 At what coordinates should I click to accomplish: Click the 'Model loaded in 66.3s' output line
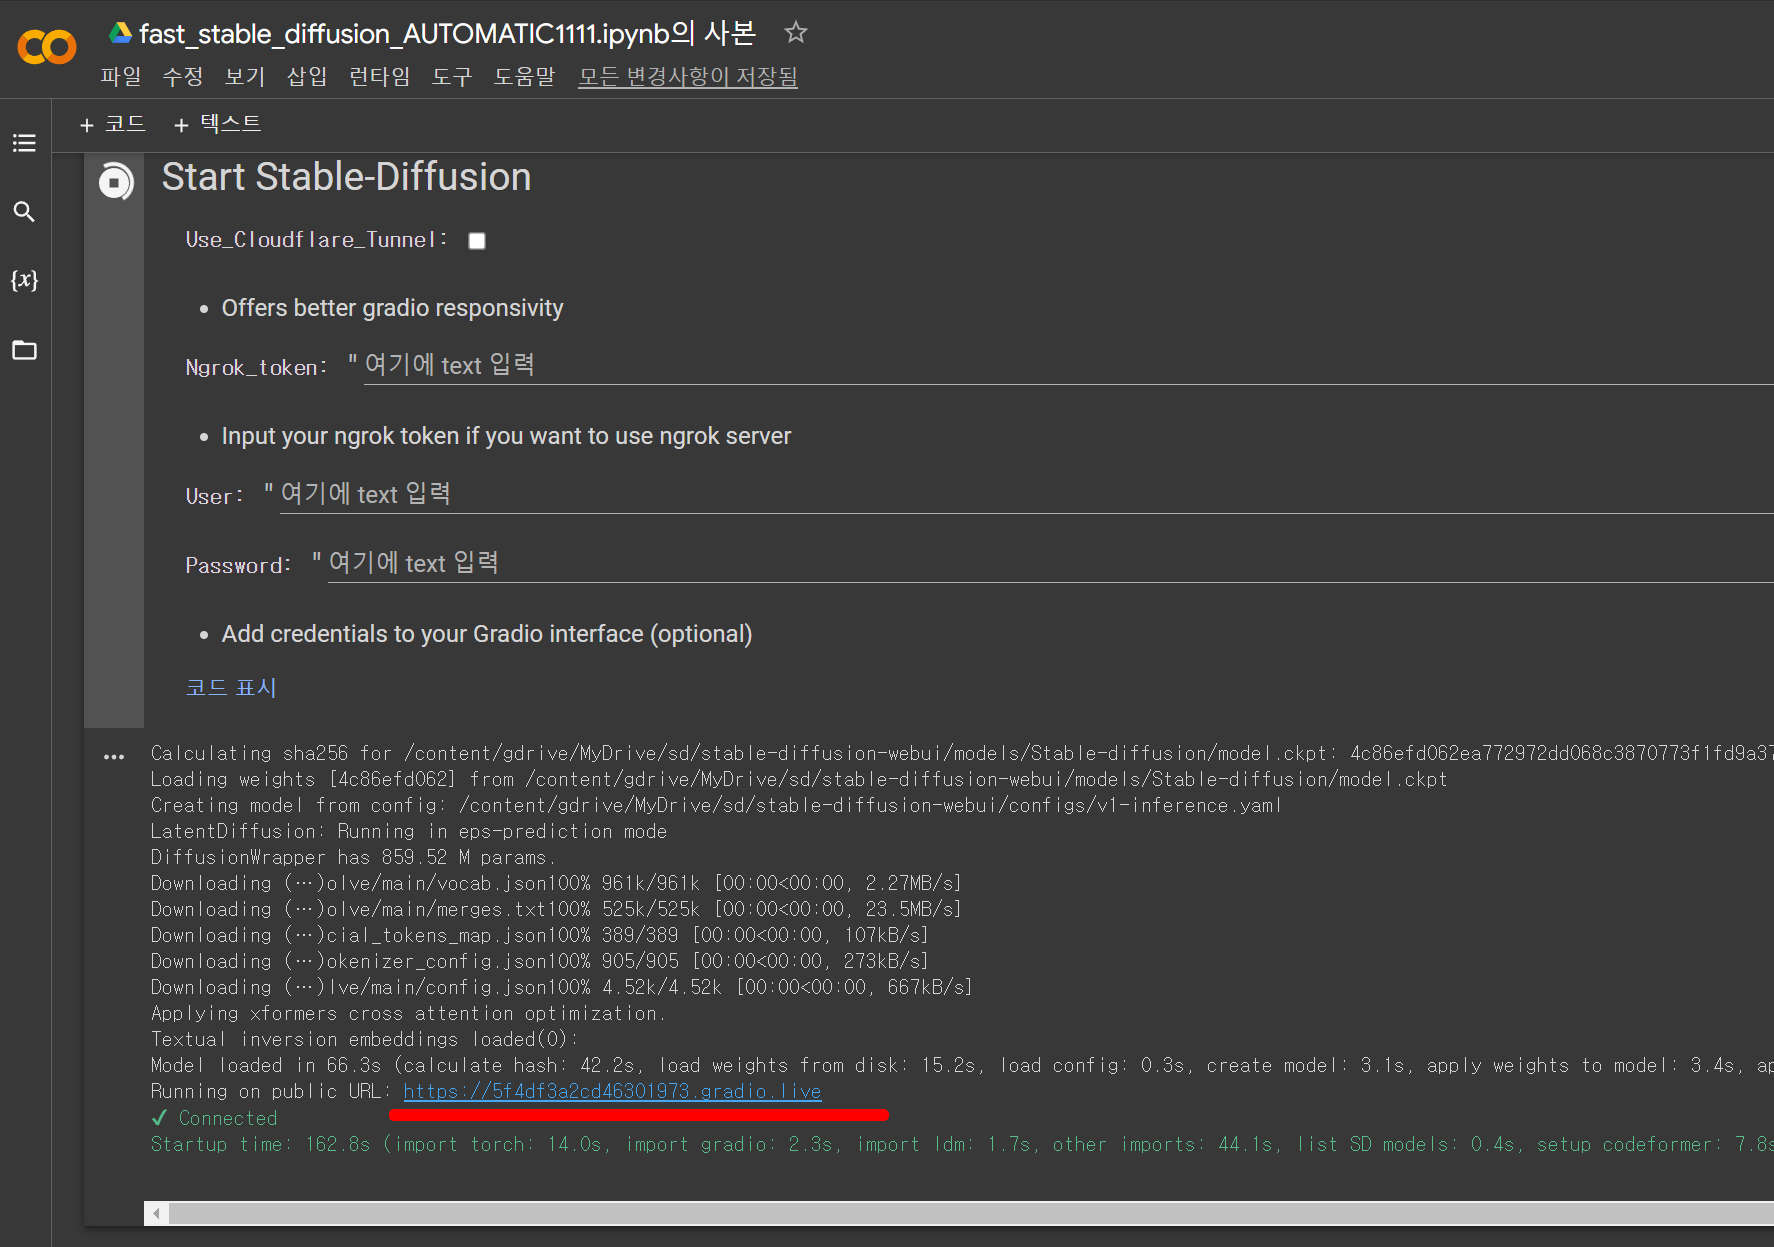point(962,1065)
